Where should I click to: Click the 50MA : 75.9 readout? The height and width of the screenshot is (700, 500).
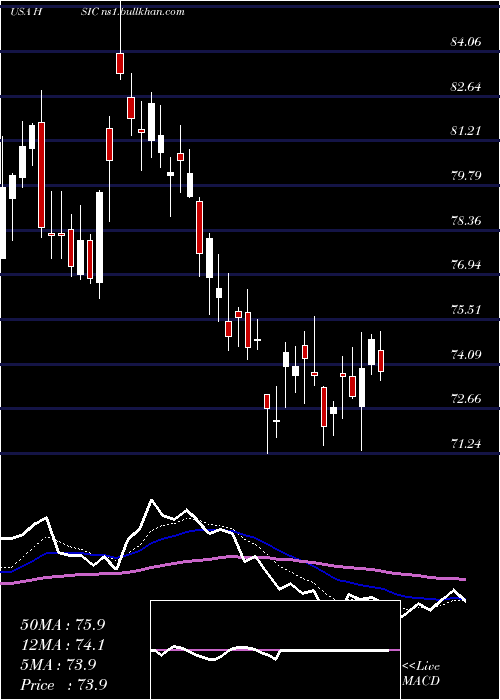coord(64,625)
